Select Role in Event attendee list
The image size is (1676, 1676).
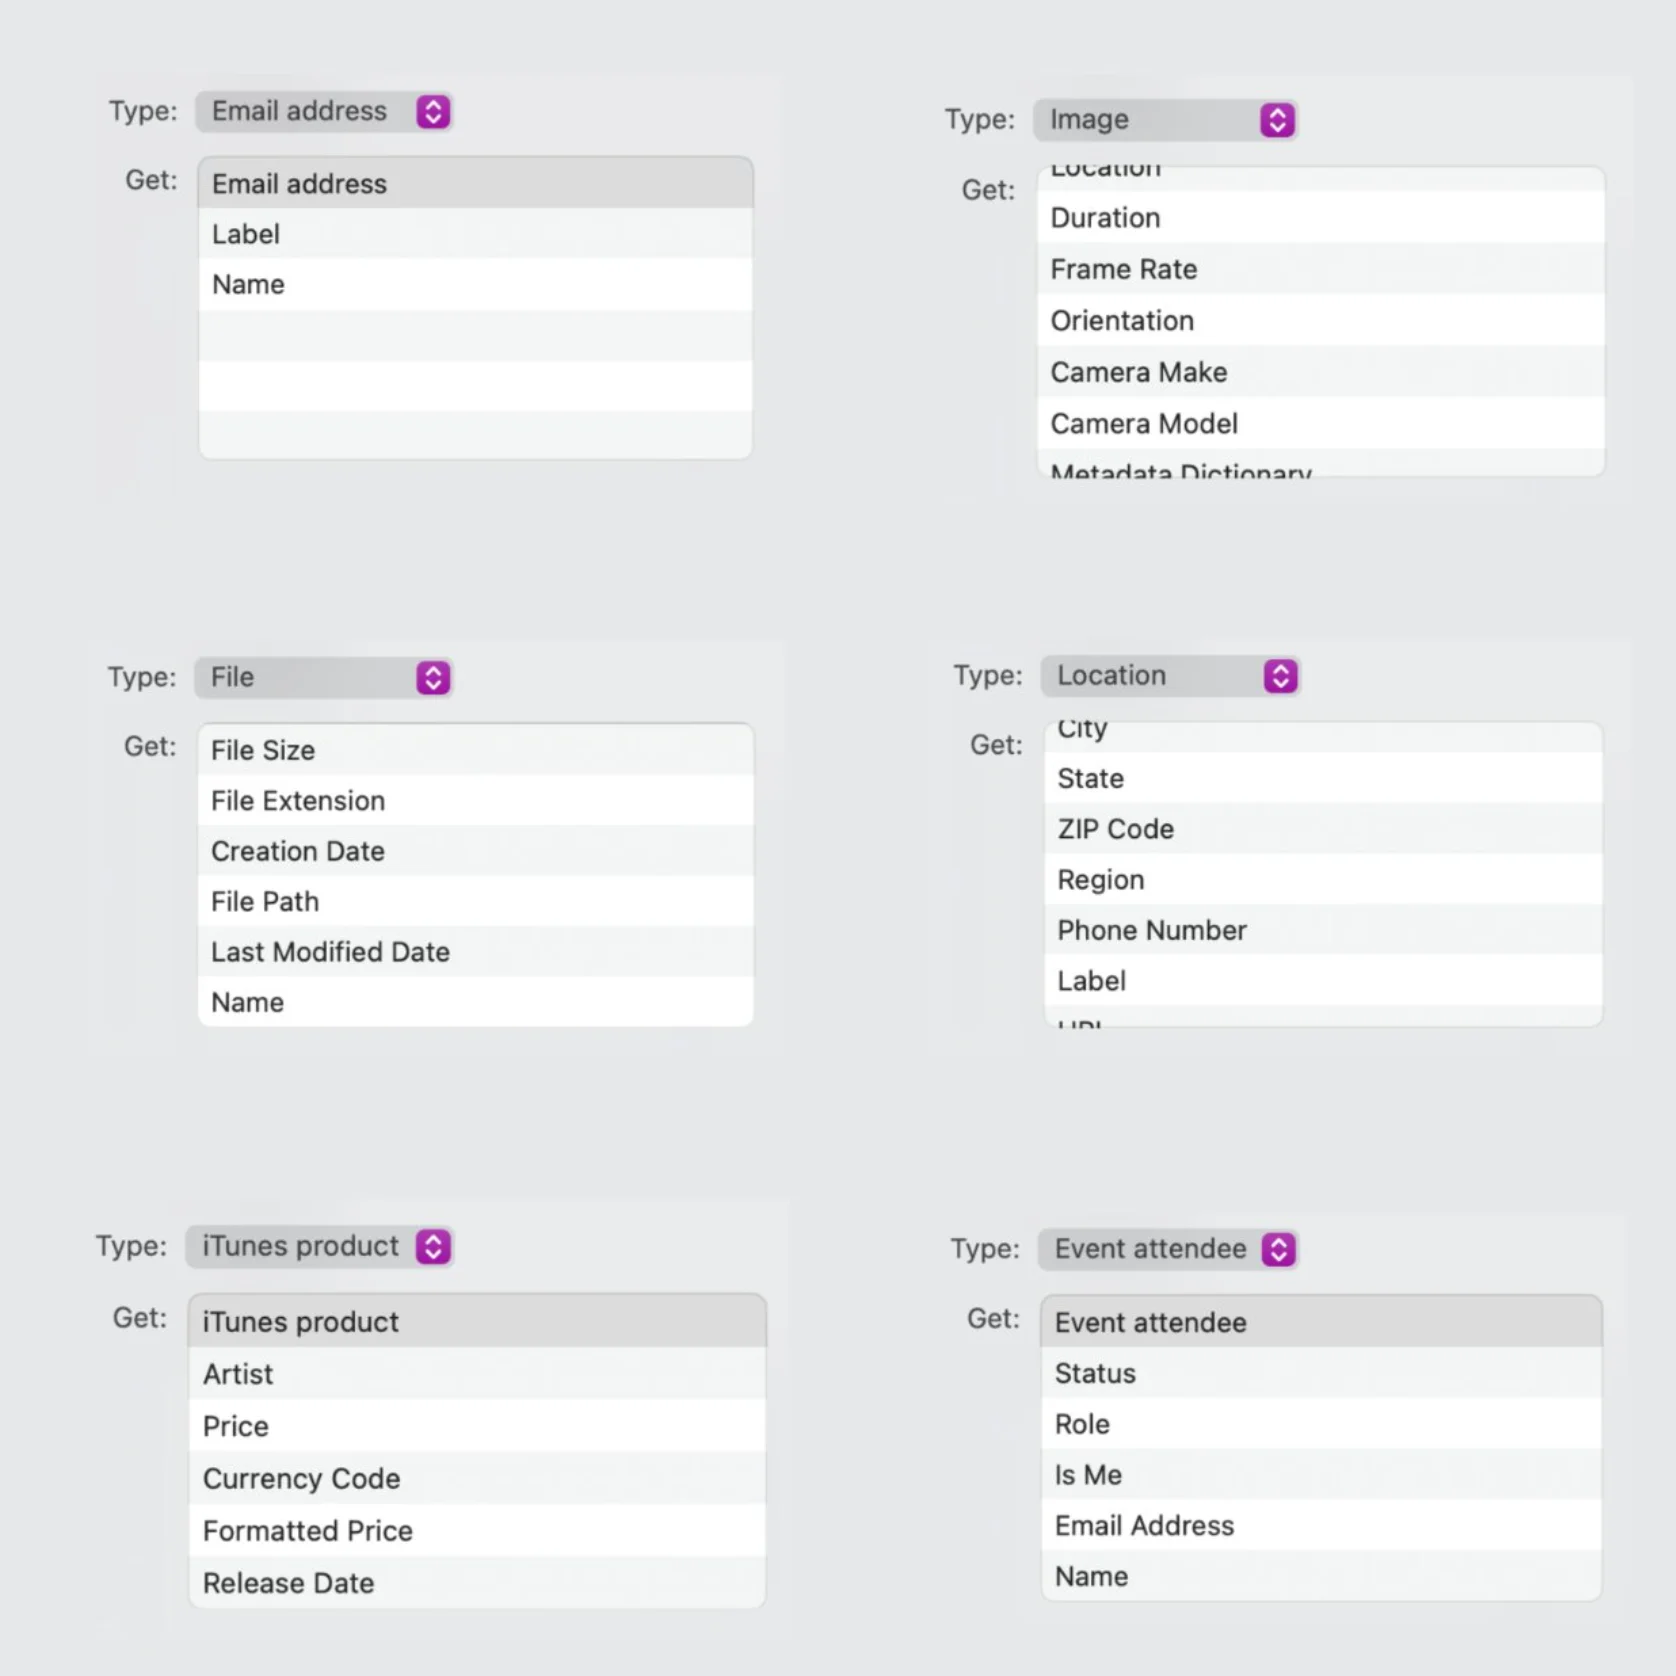click(1320, 1424)
